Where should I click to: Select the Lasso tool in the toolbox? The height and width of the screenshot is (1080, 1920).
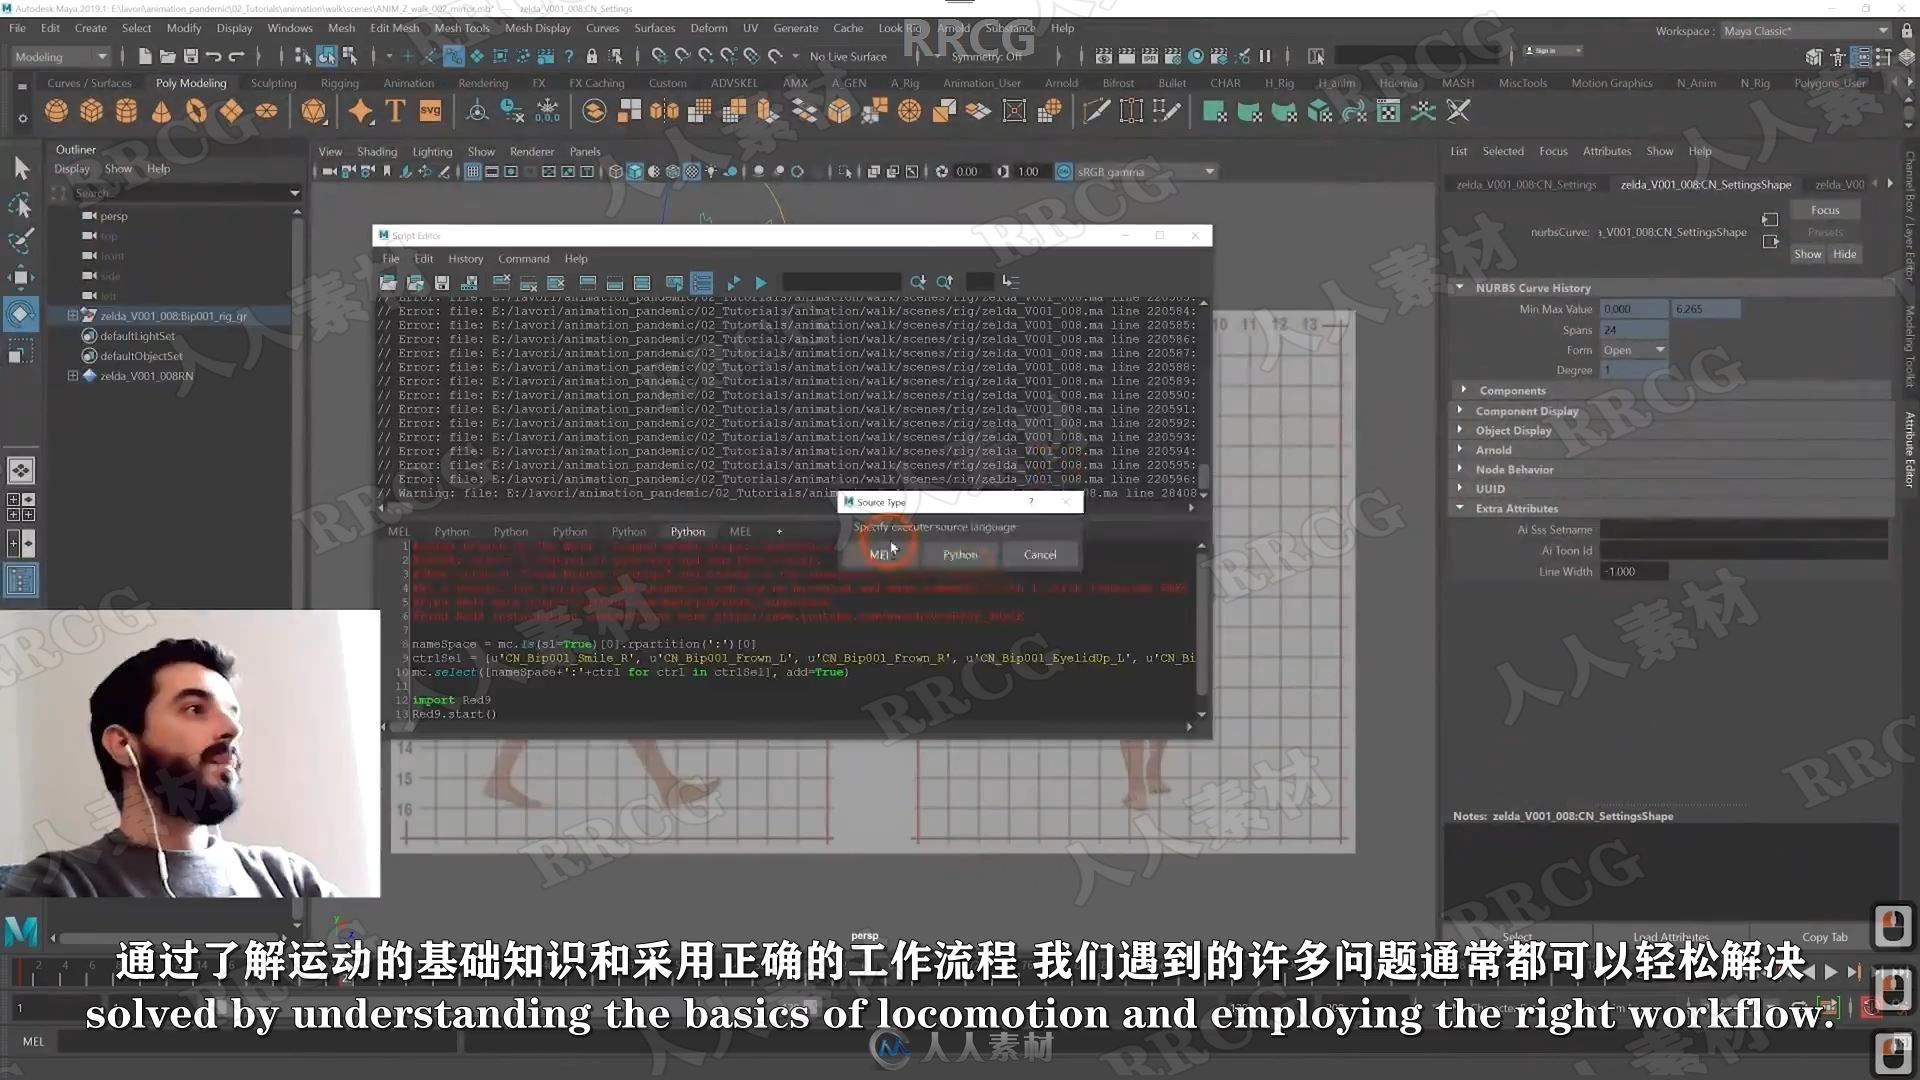(21, 206)
